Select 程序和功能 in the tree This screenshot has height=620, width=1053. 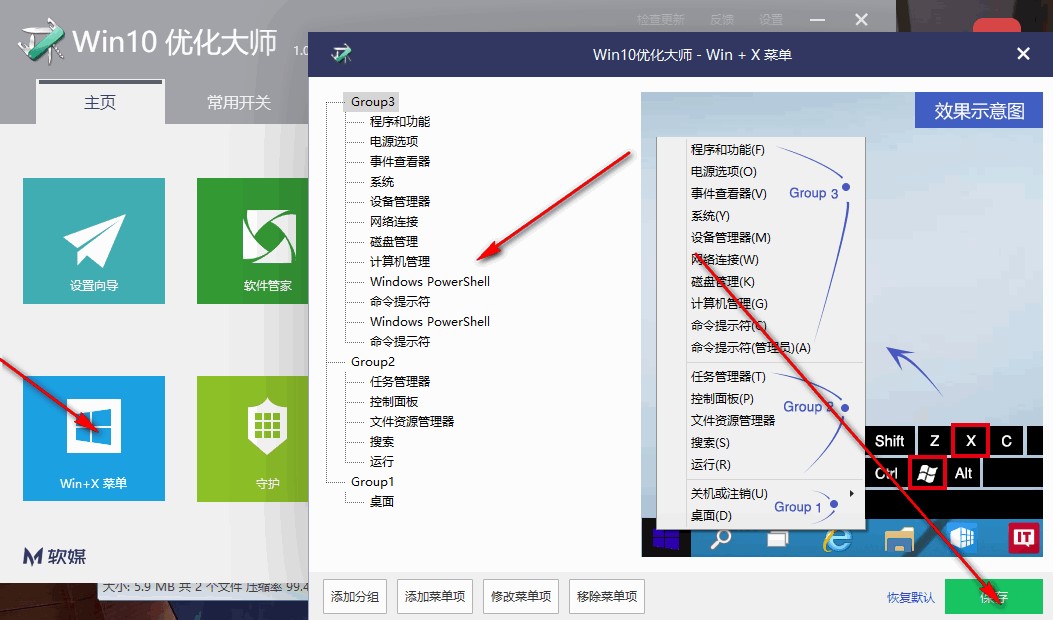pyautogui.click(x=400, y=122)
